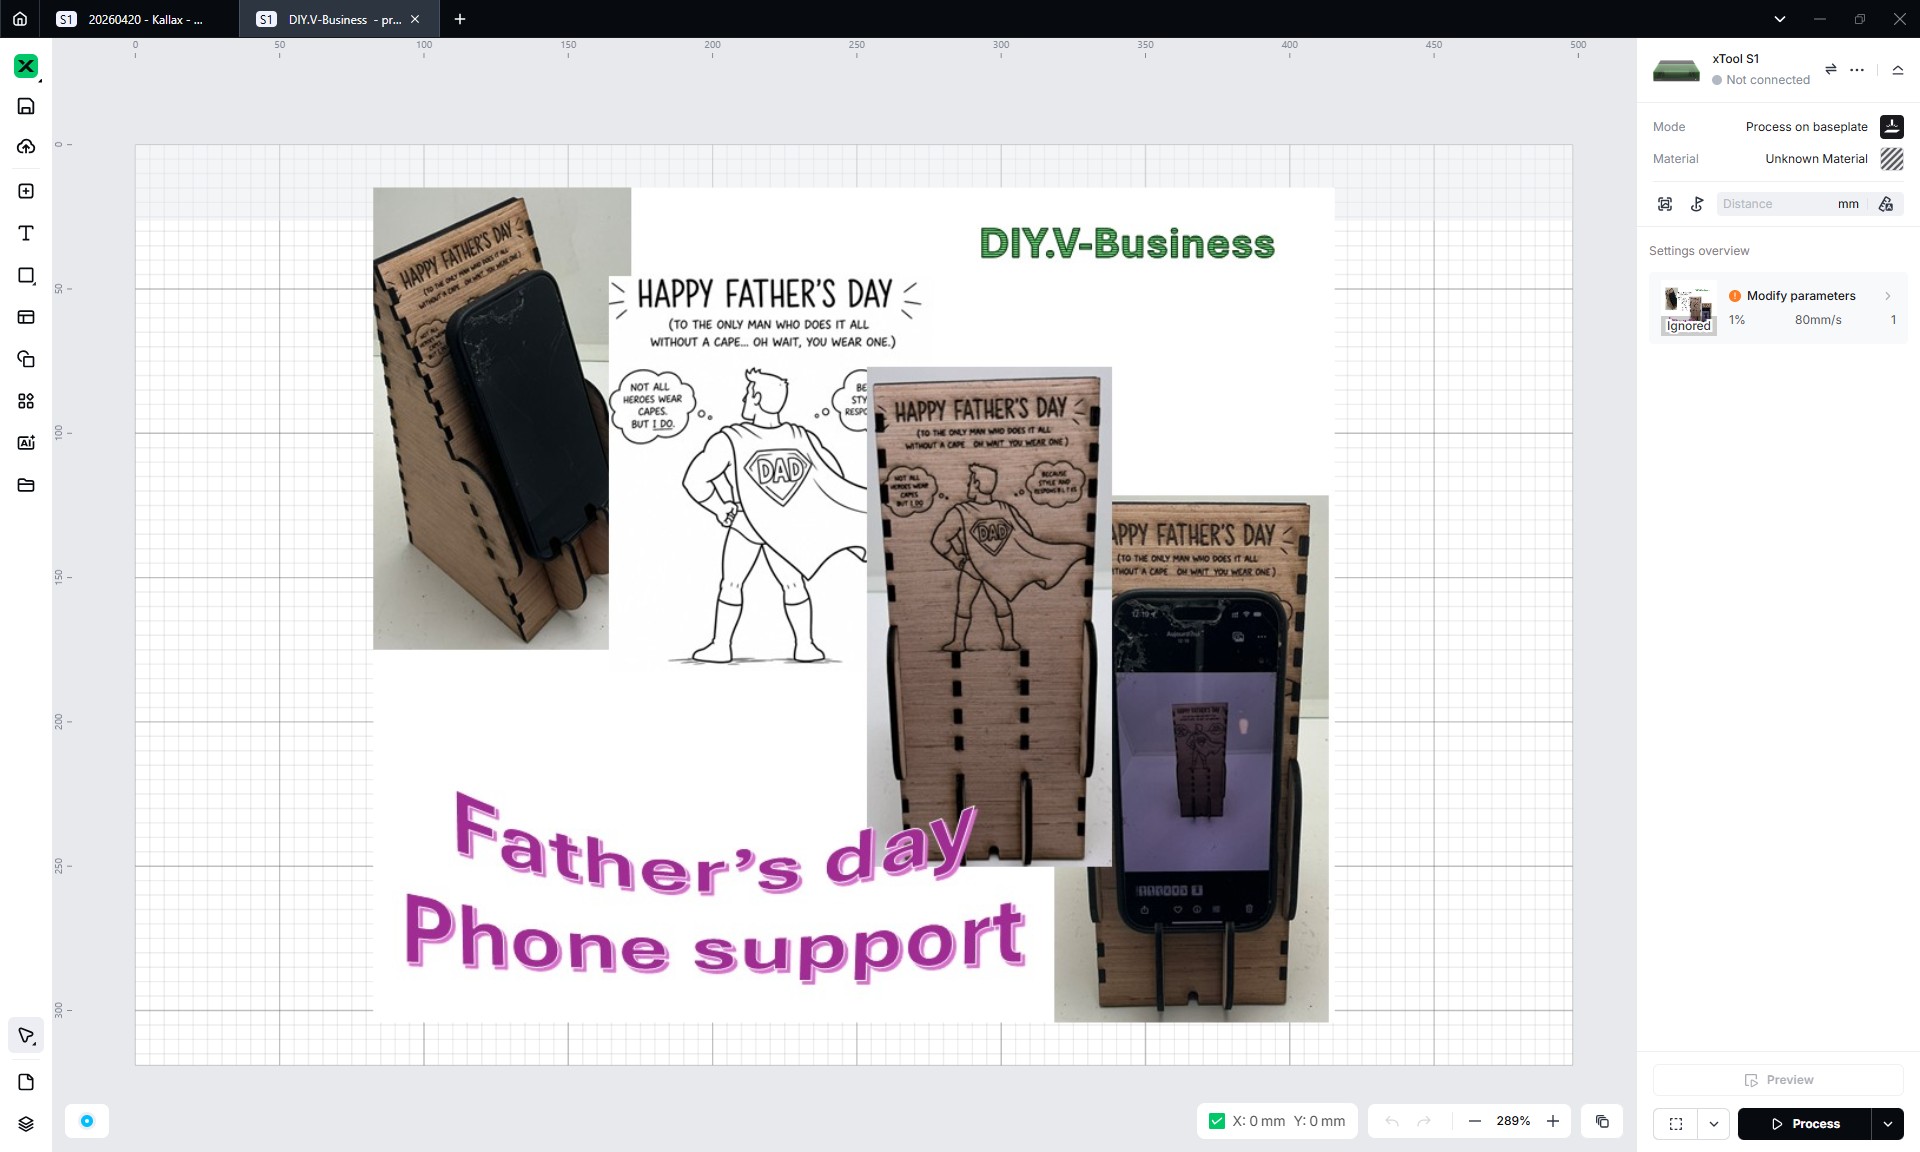The height and width of the screenshot is (1152, 1920).
Task: Toggle the X/Y position checkbox
Action: pos(1217,1121)
